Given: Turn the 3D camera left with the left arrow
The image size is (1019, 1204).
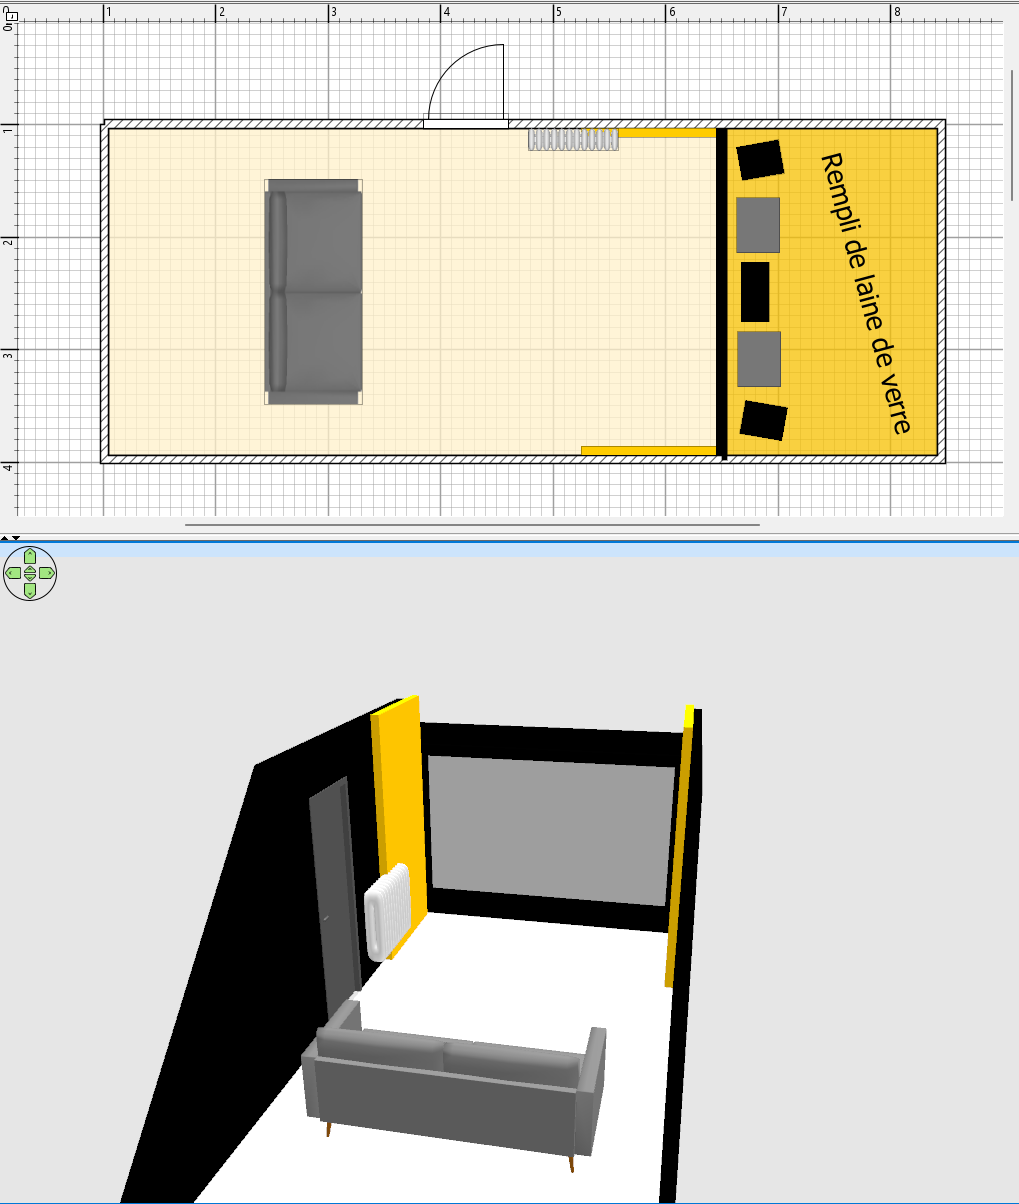Looking at the screenshot, I should (x=12, y=573).
